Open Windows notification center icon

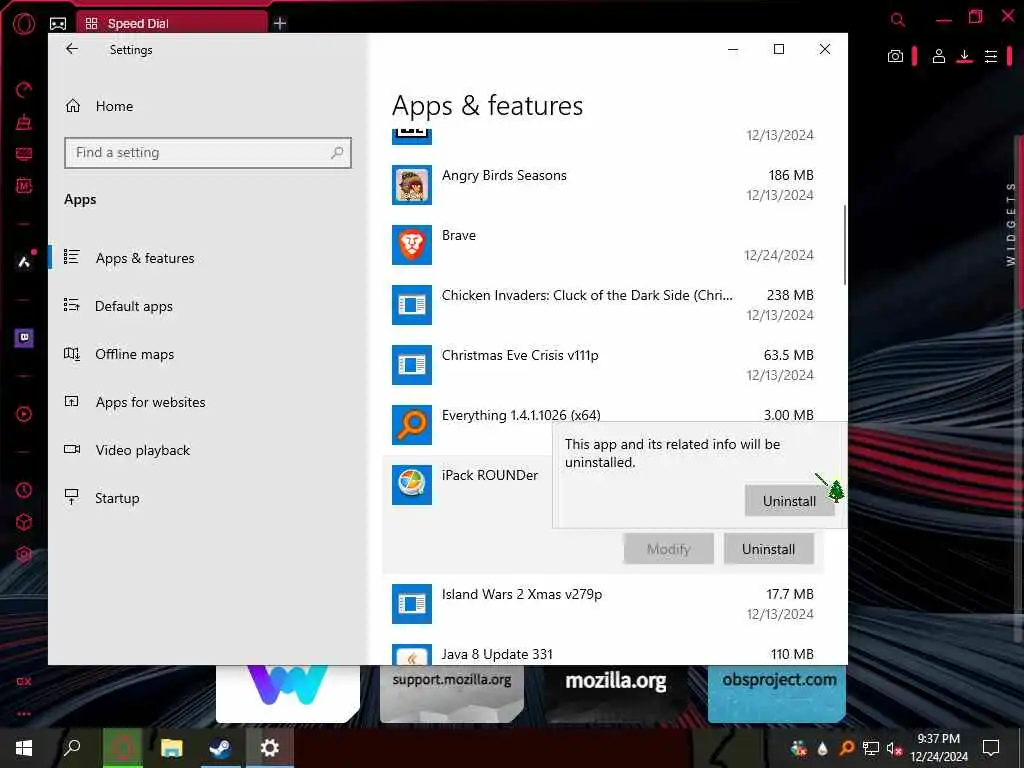tap(991, 748)
